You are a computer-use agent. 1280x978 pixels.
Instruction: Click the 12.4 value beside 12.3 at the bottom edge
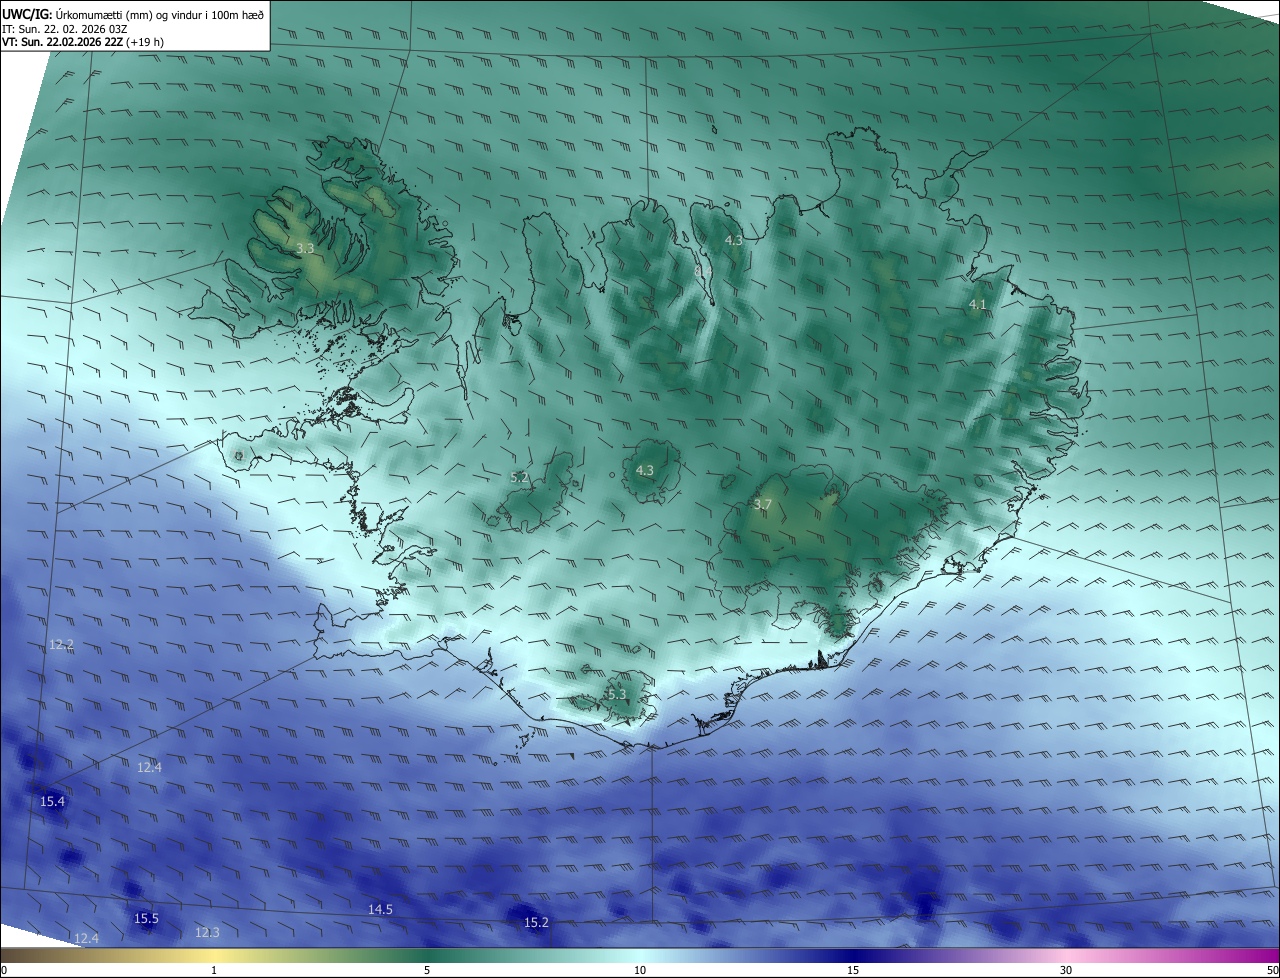click(86, 938)
